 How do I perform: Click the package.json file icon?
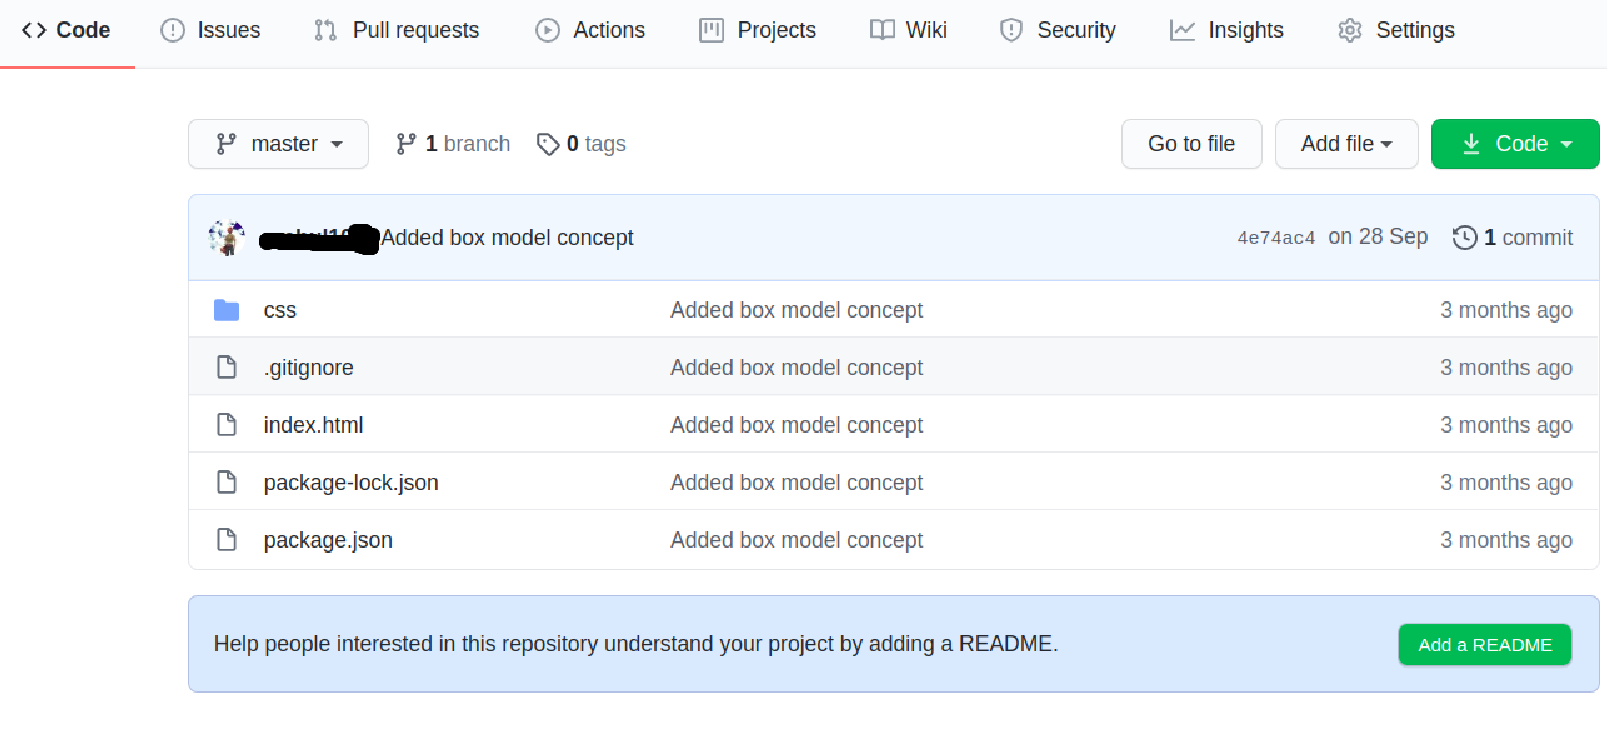(x=227, y=540)
